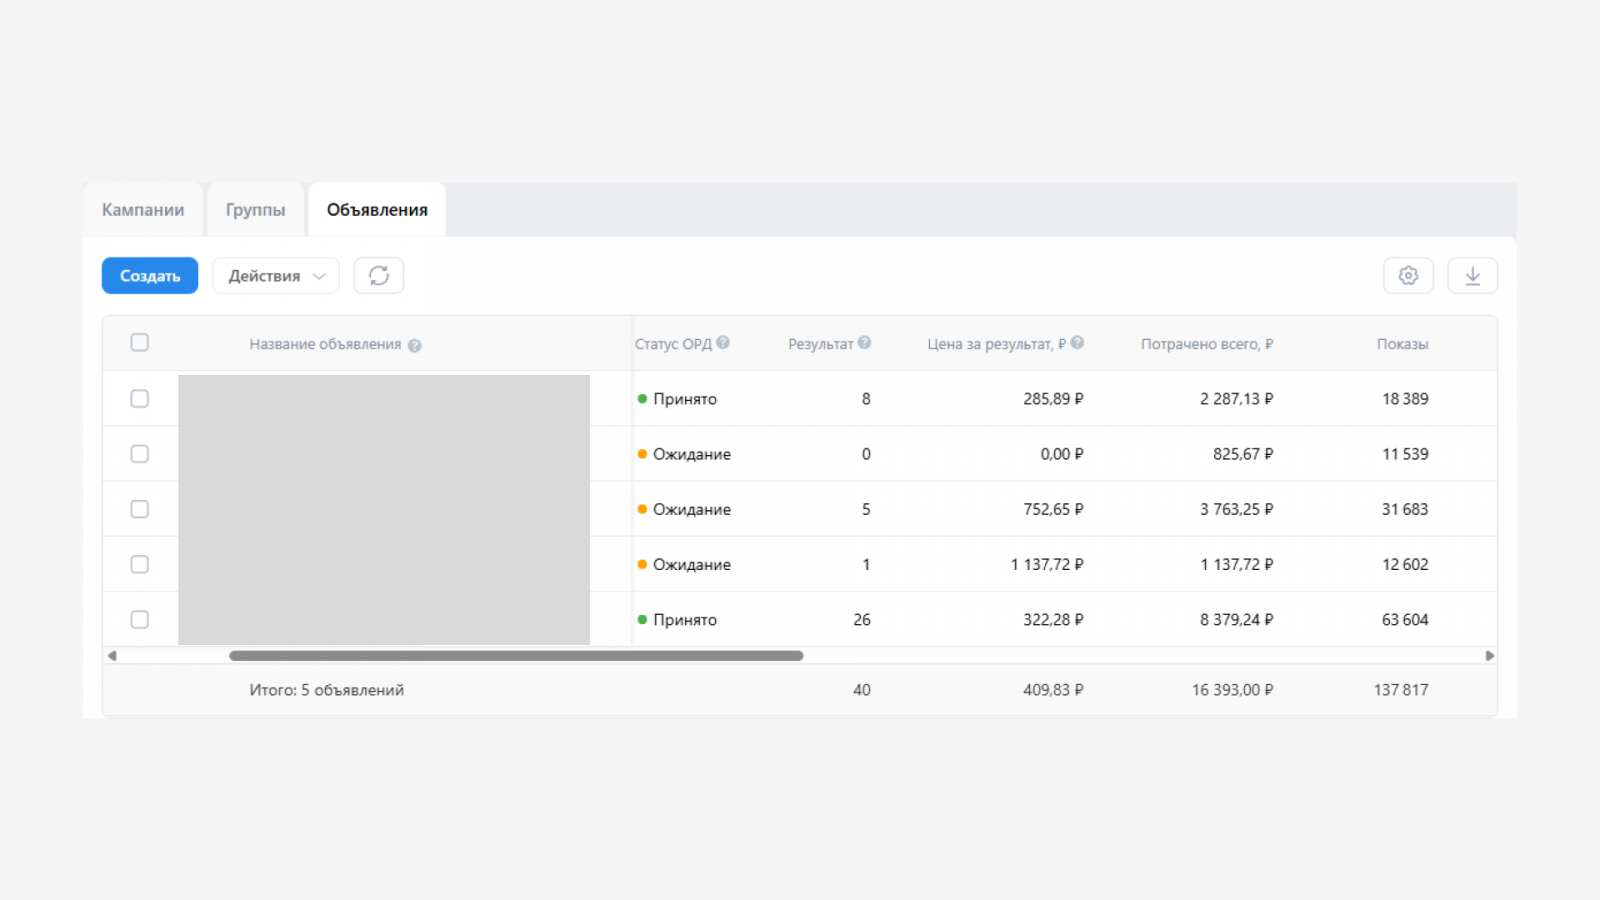Click the Потрачено всего column header
The width and height of the screenshot is (1600, 900).
coord(1207,344)
